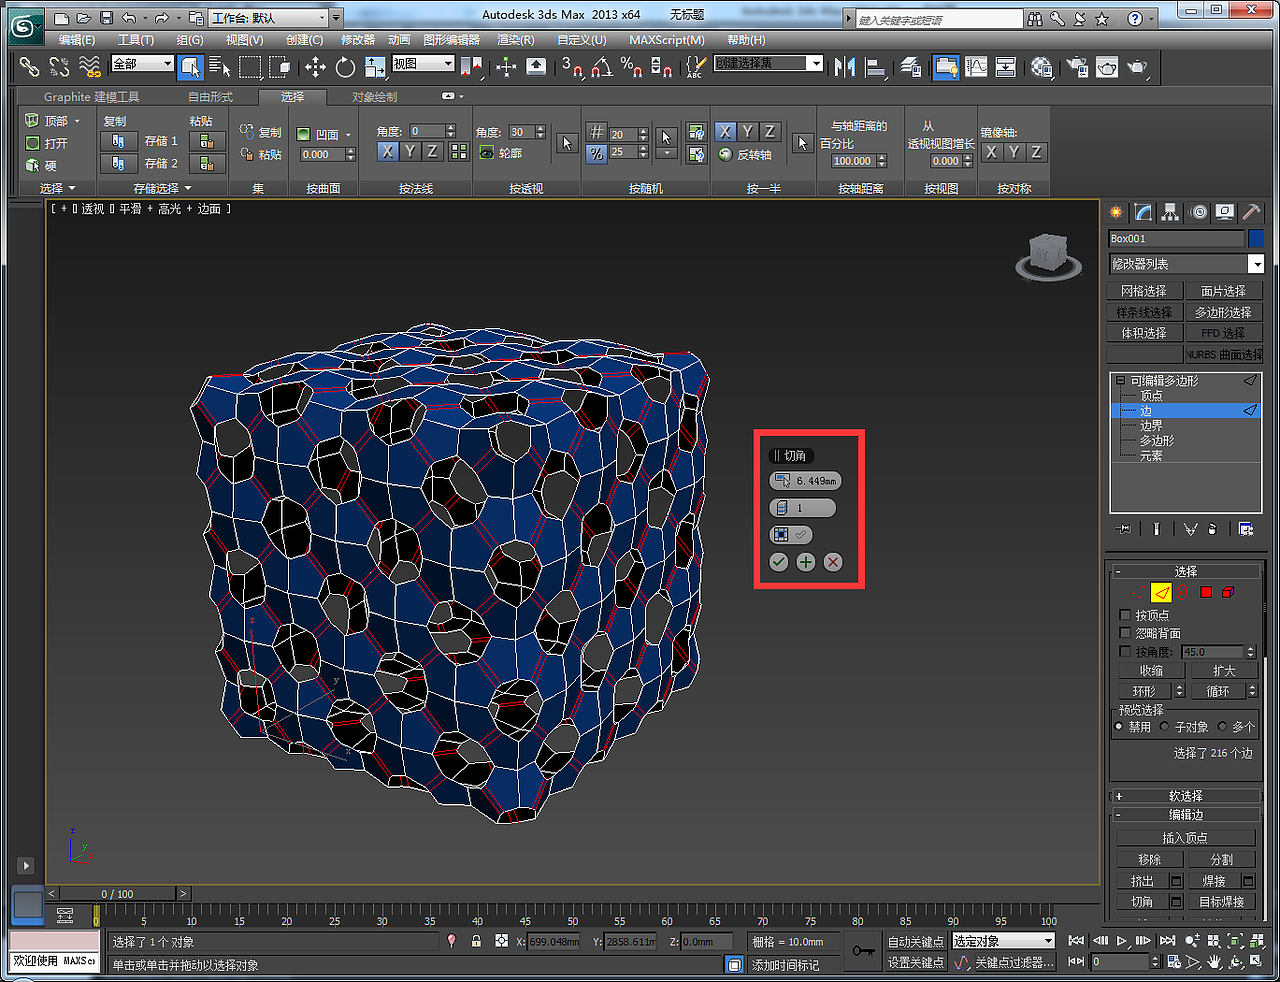The width and height of the screenshot is (1280, 982).
Task: Toggle the 忽略背面 checkbox
Action: click(1125, 633)
